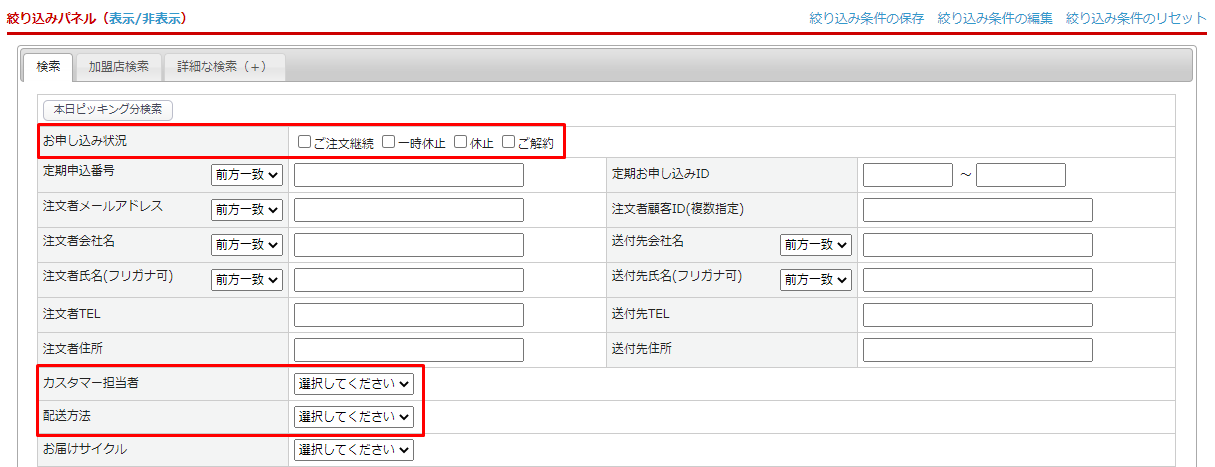Check the ご注文継続 checkbox

pyautogui.click(x=305, y=142)
